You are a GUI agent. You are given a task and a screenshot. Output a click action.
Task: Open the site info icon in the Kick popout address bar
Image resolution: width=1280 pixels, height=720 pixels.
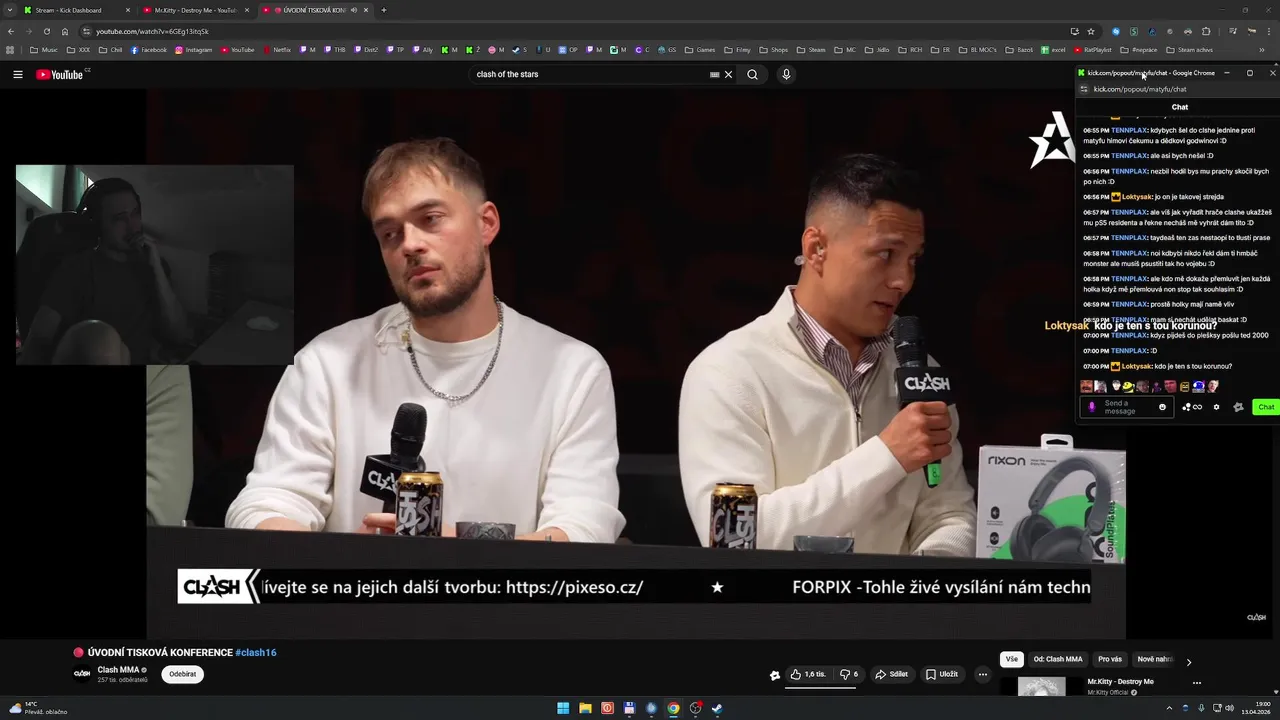click(x=1084, y=89)
